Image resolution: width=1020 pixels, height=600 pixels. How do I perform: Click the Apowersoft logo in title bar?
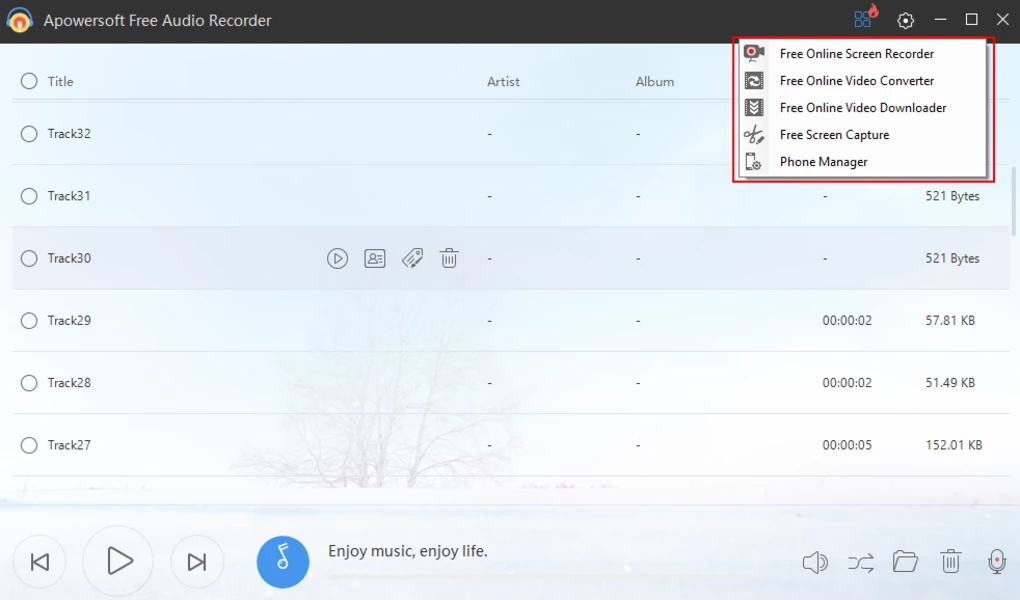(x=20, y=20)
